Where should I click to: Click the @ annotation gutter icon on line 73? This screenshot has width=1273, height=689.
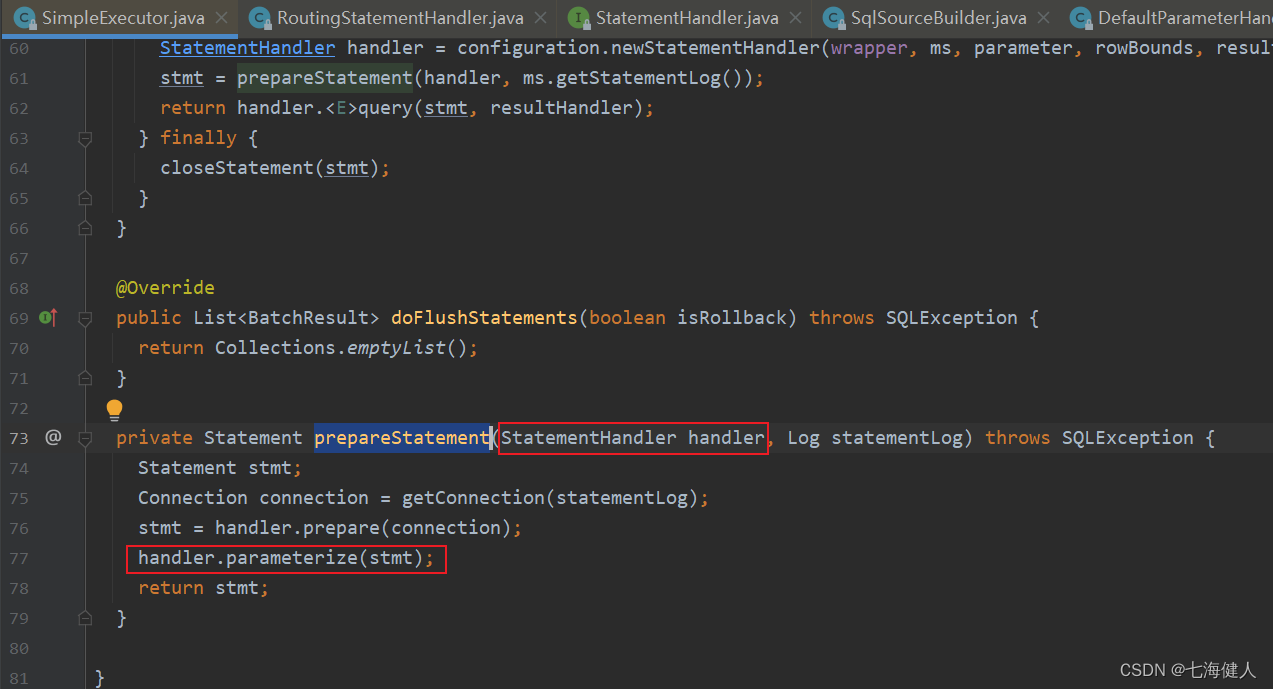tap(53, 437)
